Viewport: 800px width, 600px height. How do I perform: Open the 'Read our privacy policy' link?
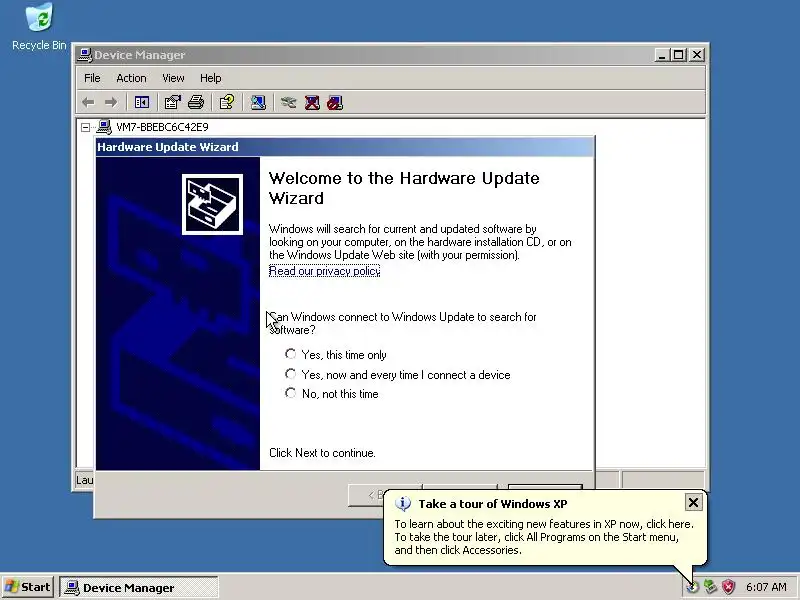pyautogui.click(x=324, y=271)
